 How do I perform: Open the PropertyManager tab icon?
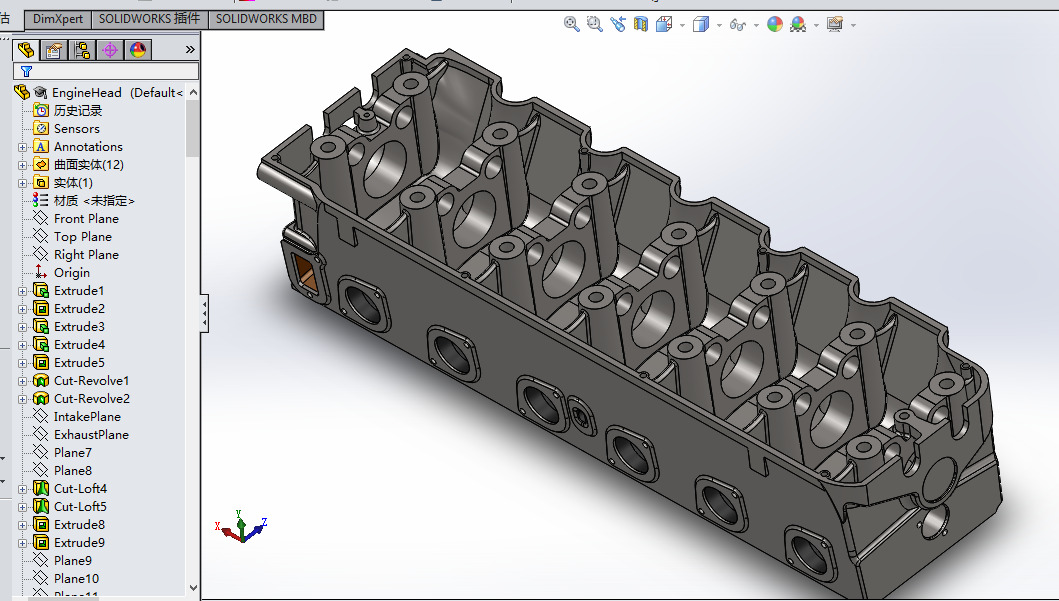coord(53,50)
